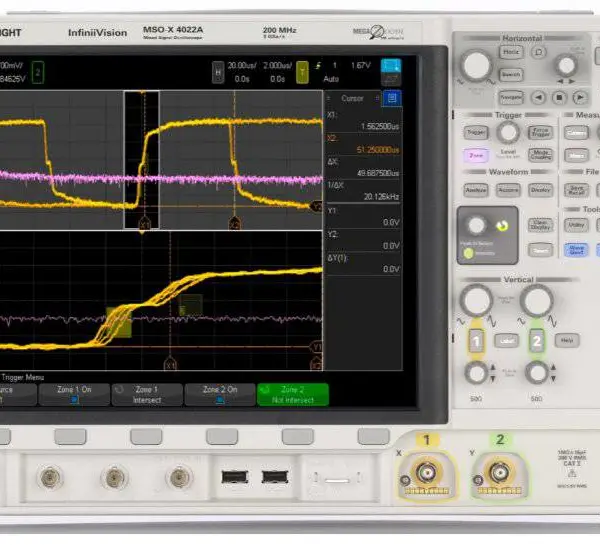
Task: Tap the 1.67V trigger level readout
Action: 360,65
